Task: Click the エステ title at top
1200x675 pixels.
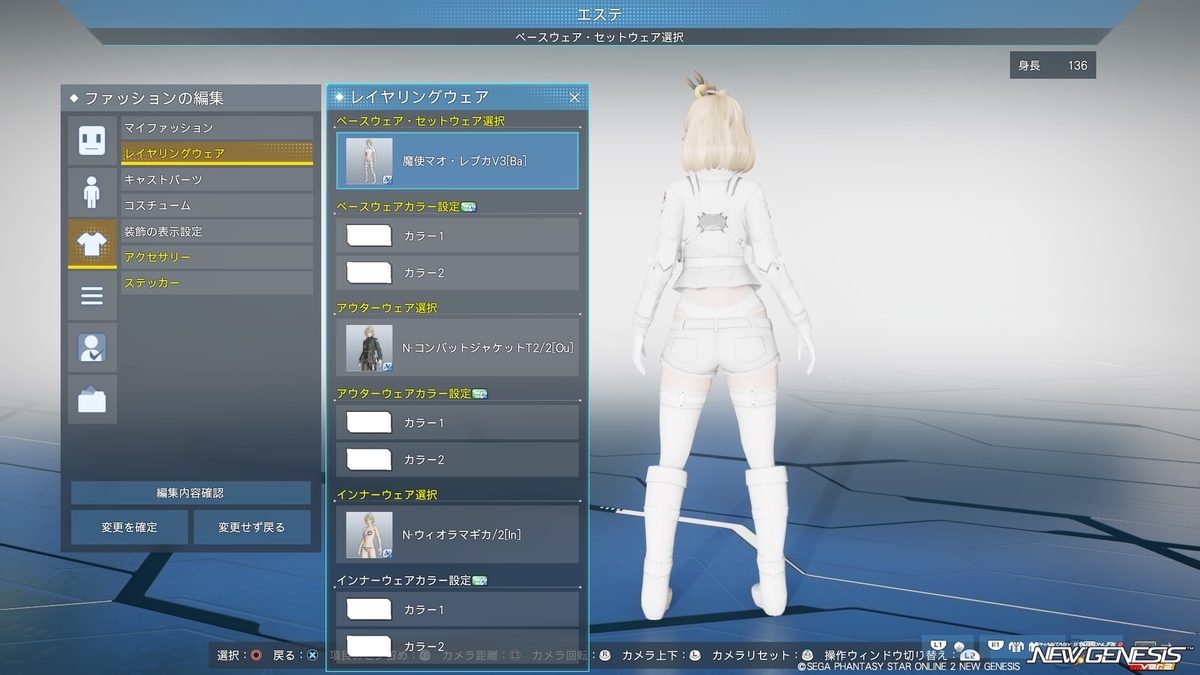Action: click(600, 14)
